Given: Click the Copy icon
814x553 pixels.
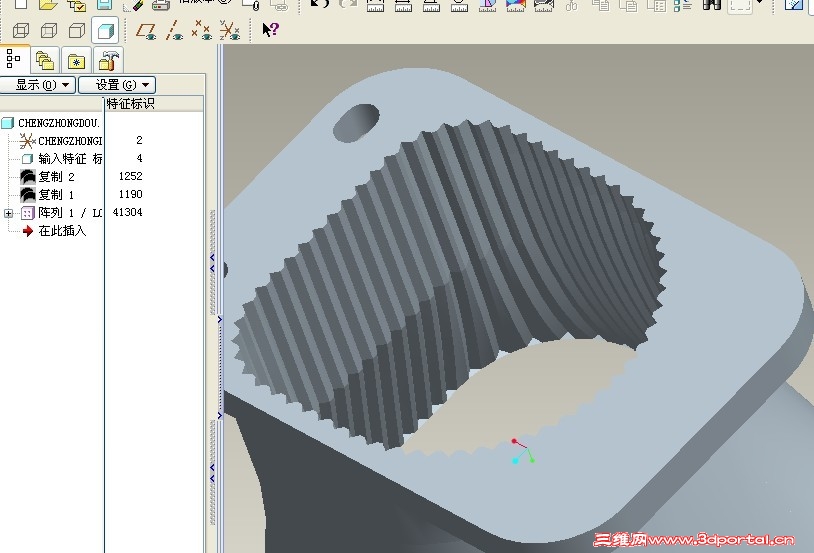Looking at the screenshot, I should (601, 5).
